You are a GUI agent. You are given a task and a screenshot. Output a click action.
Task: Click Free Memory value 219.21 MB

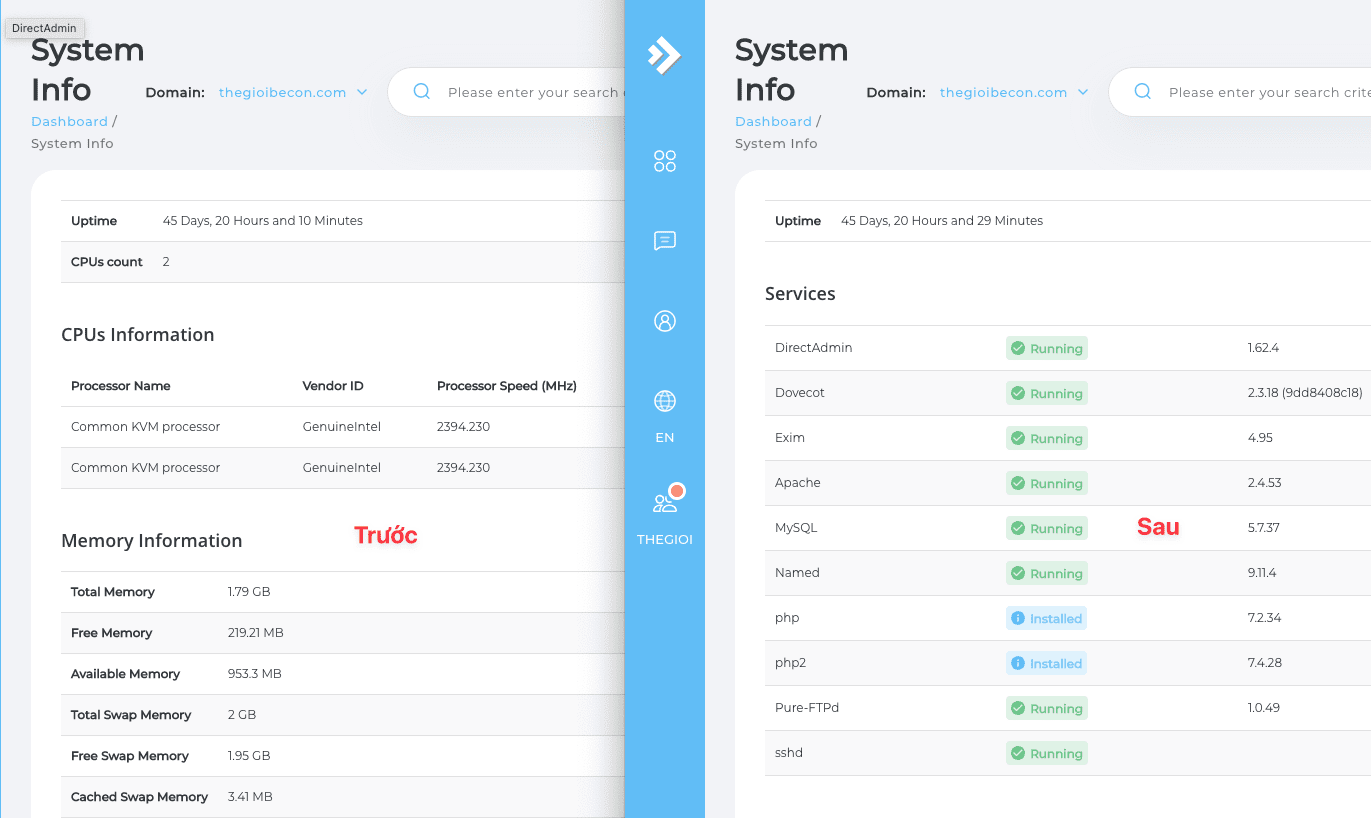[x=255, y=633]
